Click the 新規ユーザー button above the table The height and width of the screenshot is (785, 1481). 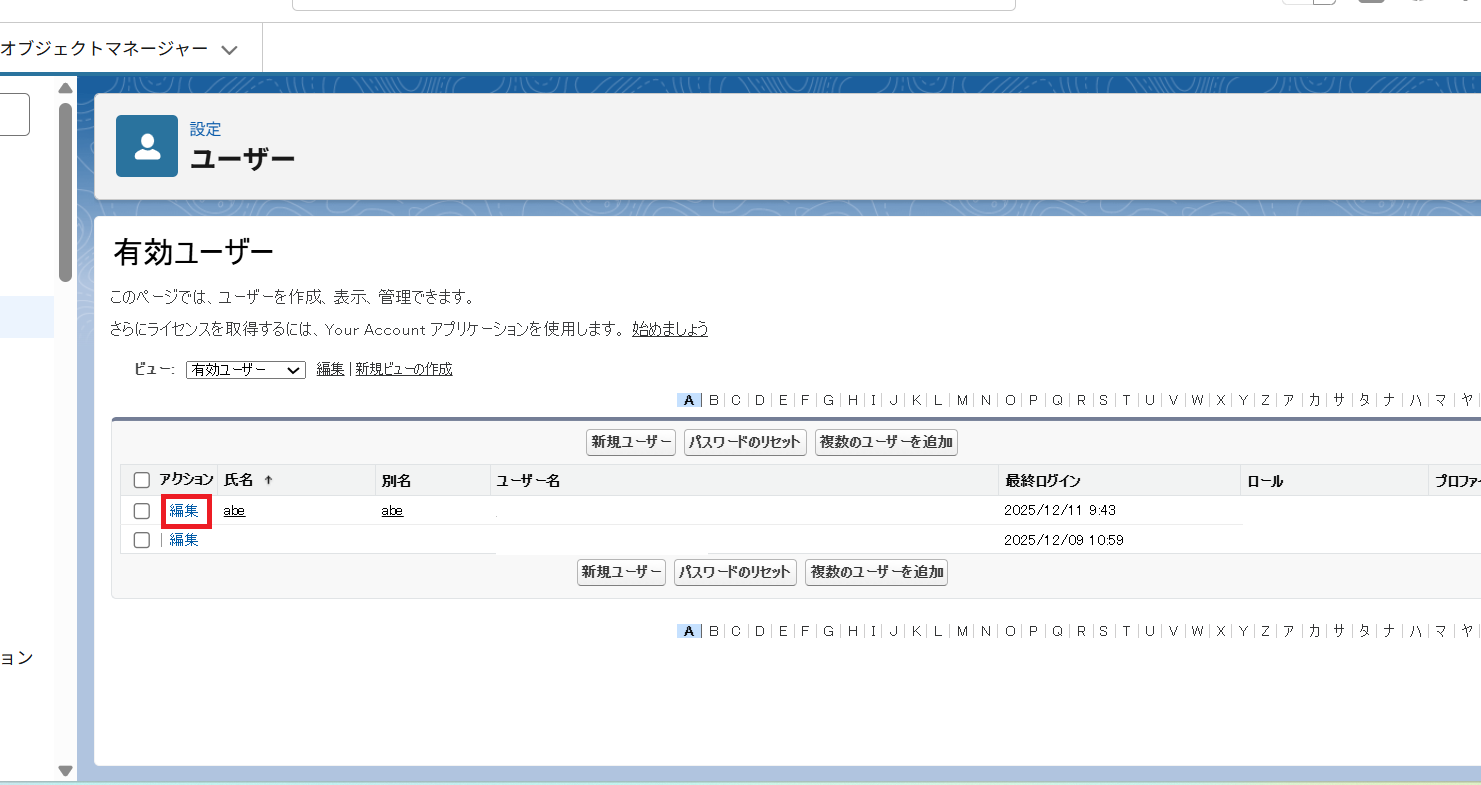631,442
